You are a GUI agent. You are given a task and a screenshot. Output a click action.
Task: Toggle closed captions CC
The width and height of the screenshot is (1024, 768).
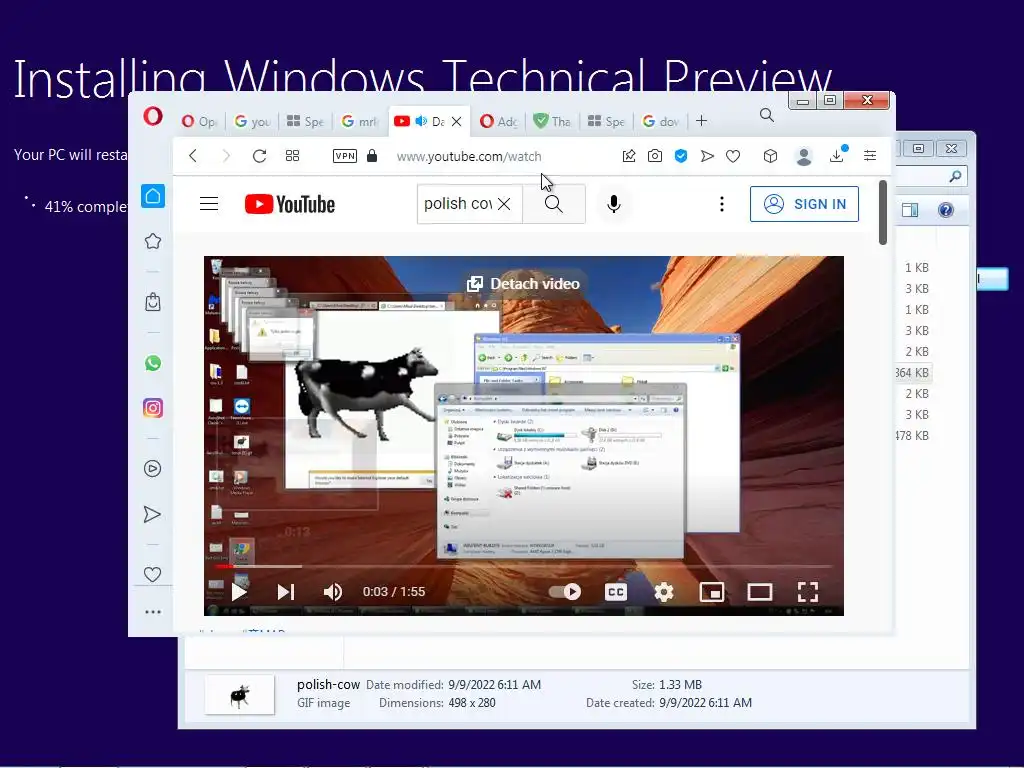(x=616, y=592)
